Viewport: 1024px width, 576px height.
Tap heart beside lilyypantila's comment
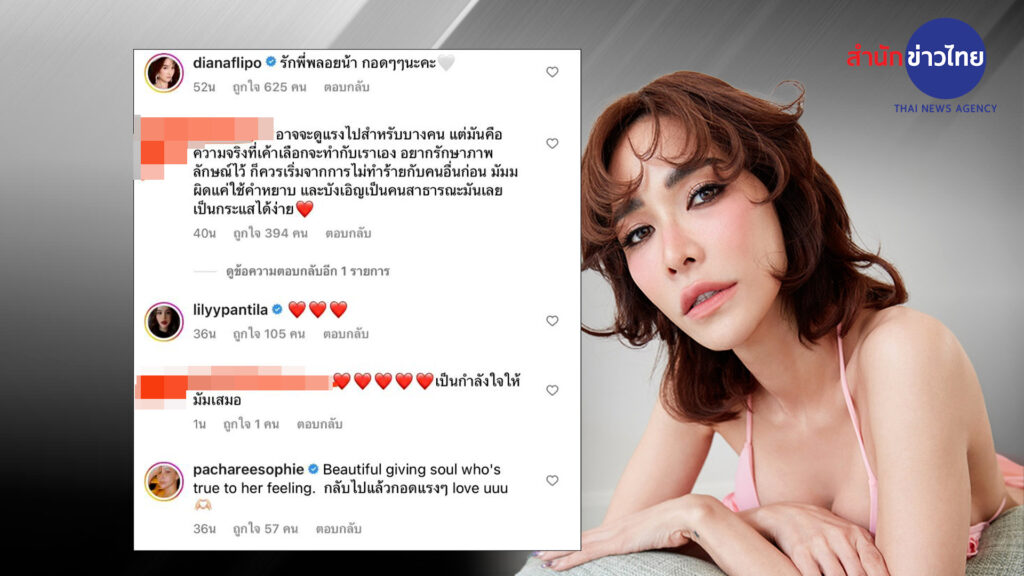point(552,321)
